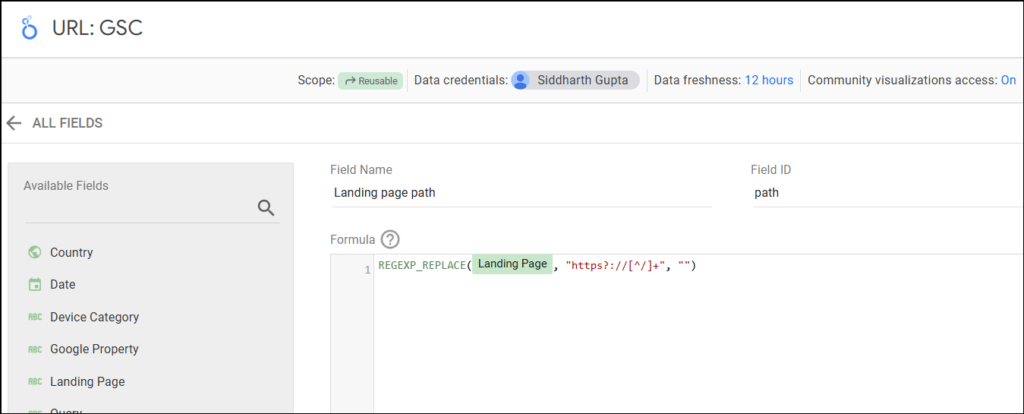1024x414 pixels.
Task: Go back to ALL FIELDS
Action: click(x=67, y=123)
